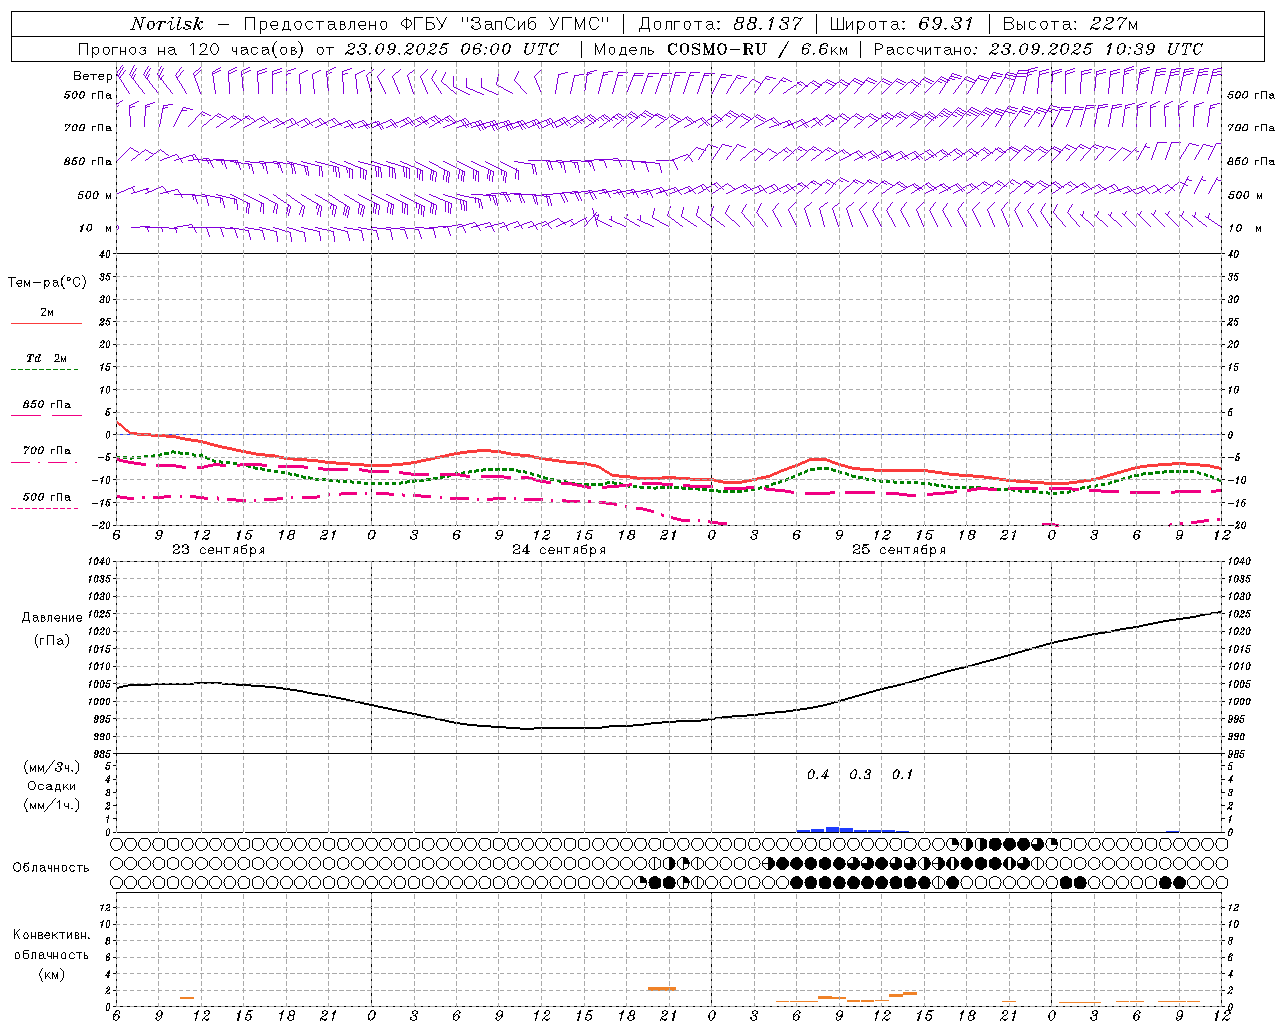Select the "(мм/1ч.)" precipitation unit label

coord(51,805)
